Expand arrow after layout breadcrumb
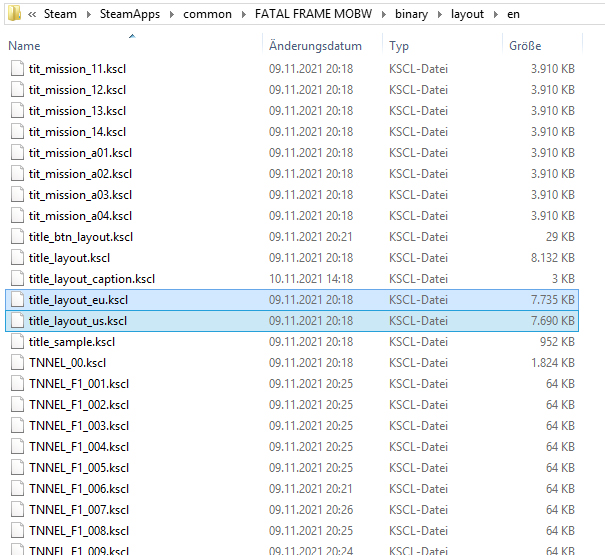Image resolution: width=605 pixels, height=555 pixels. (496, 14)
